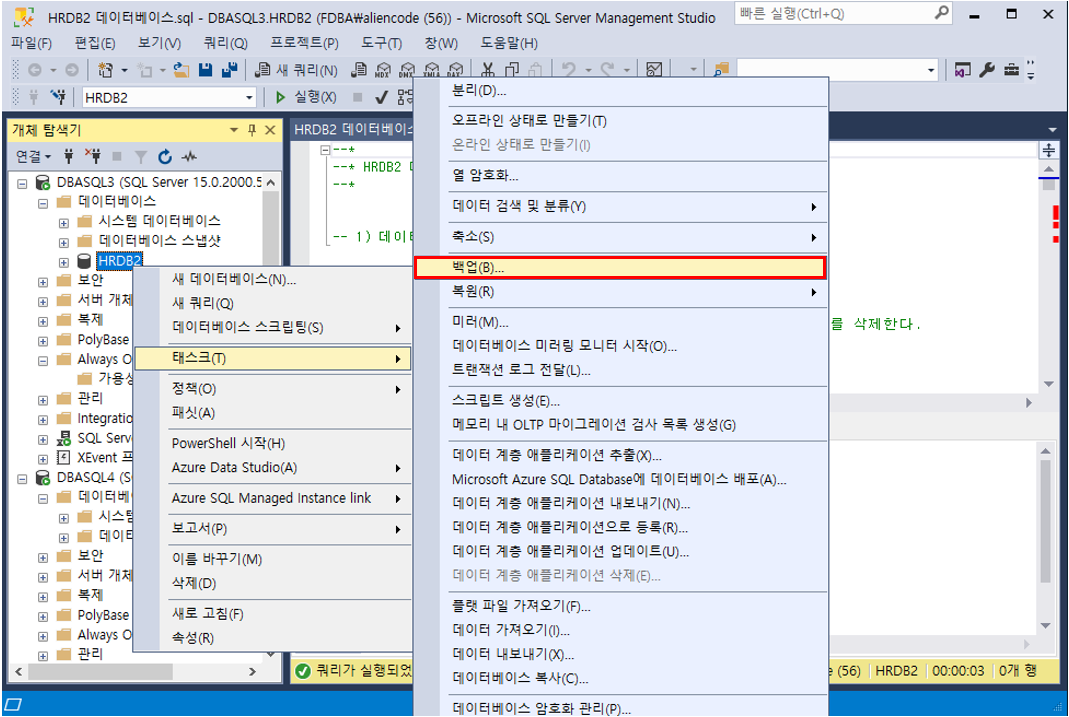Screen dimensions: 1069x717
Task: Select 태스크(T) in the context menu
Action: (x=273, y=358)
